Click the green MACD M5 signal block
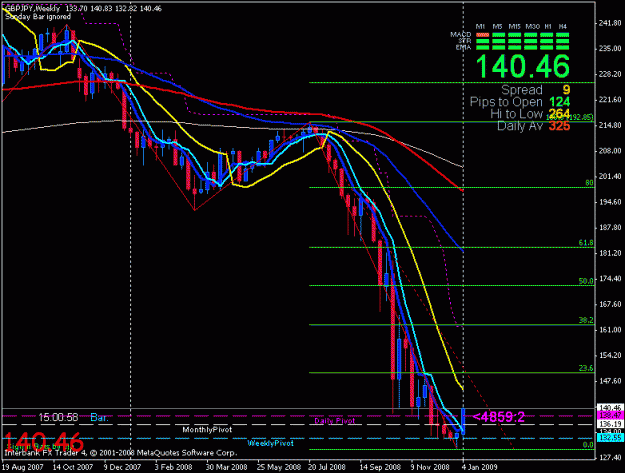Viewport: 625px width, 473px height. click(x=499, y=35)
